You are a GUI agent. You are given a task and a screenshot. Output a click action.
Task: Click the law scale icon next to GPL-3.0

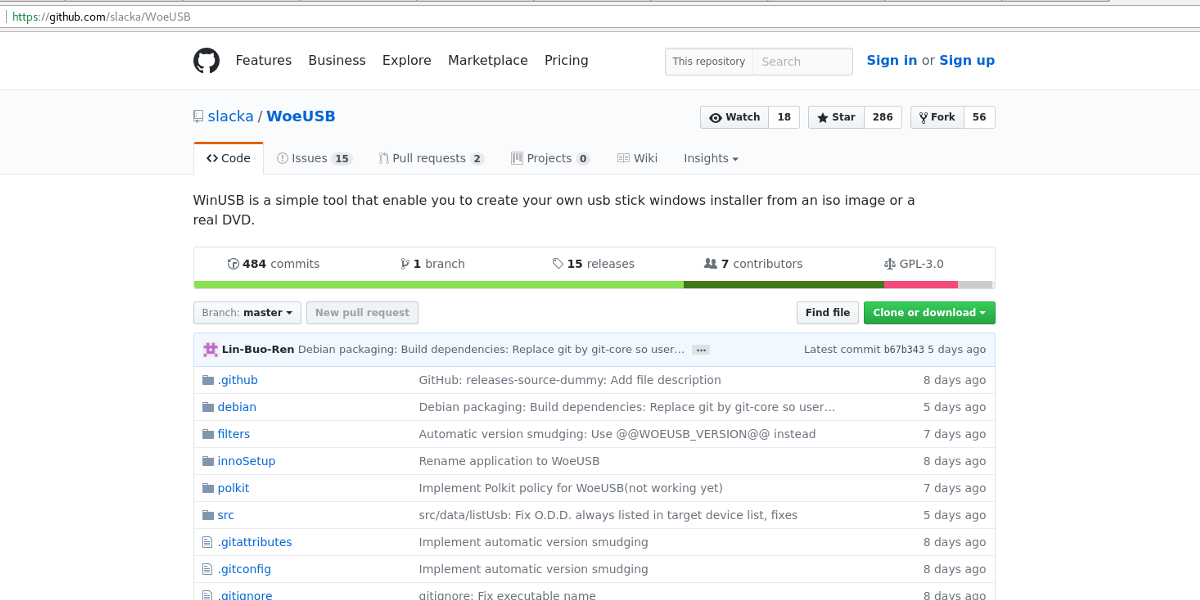(x=890, y=264)
